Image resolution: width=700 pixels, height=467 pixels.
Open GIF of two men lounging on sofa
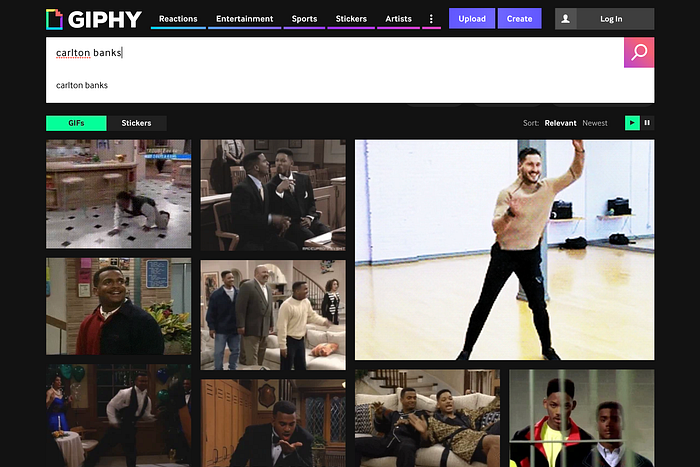click(428, 418)
